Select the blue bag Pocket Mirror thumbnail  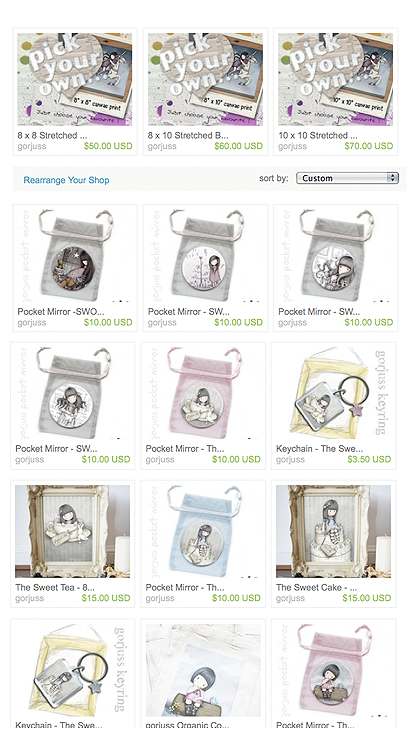click(x=203, y=531)
